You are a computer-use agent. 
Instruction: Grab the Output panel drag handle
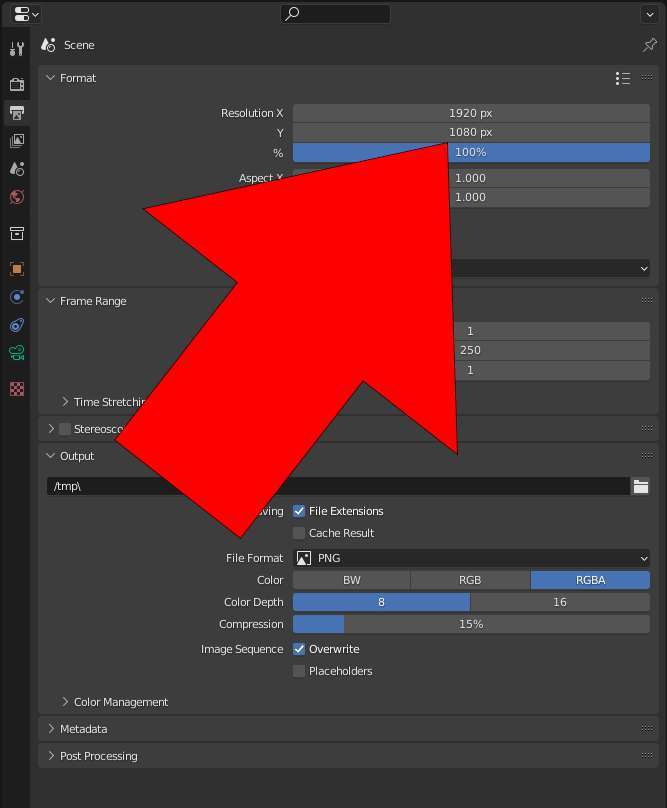point(647,456)
